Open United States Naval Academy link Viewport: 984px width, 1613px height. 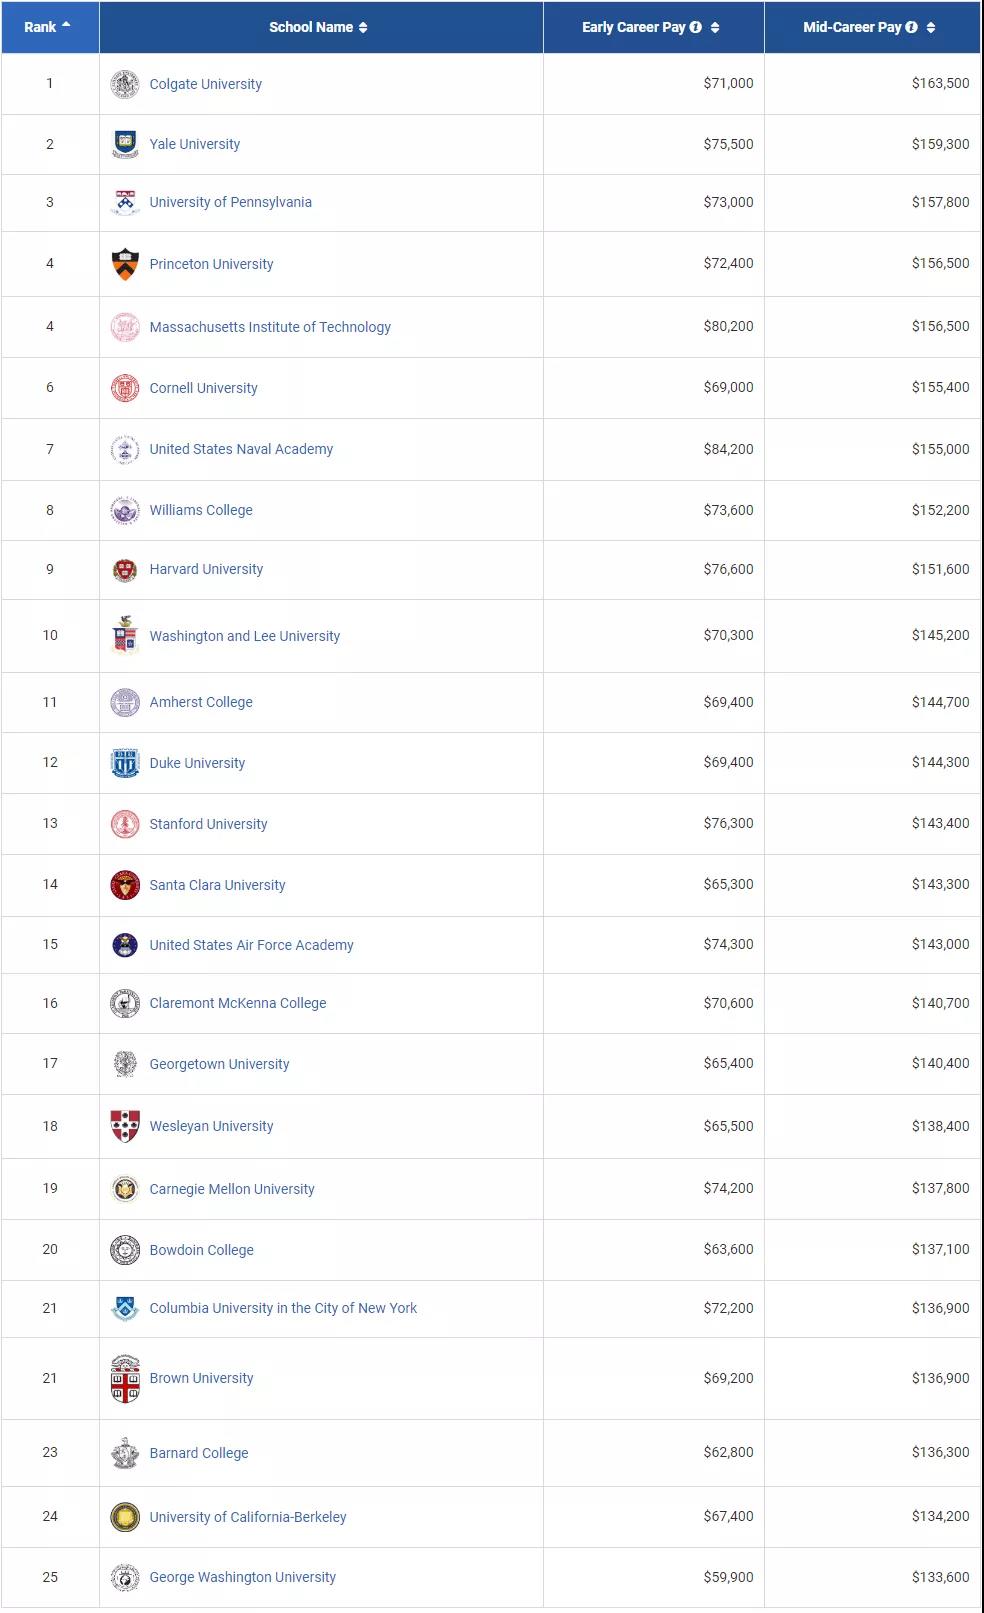pos(241,449)
